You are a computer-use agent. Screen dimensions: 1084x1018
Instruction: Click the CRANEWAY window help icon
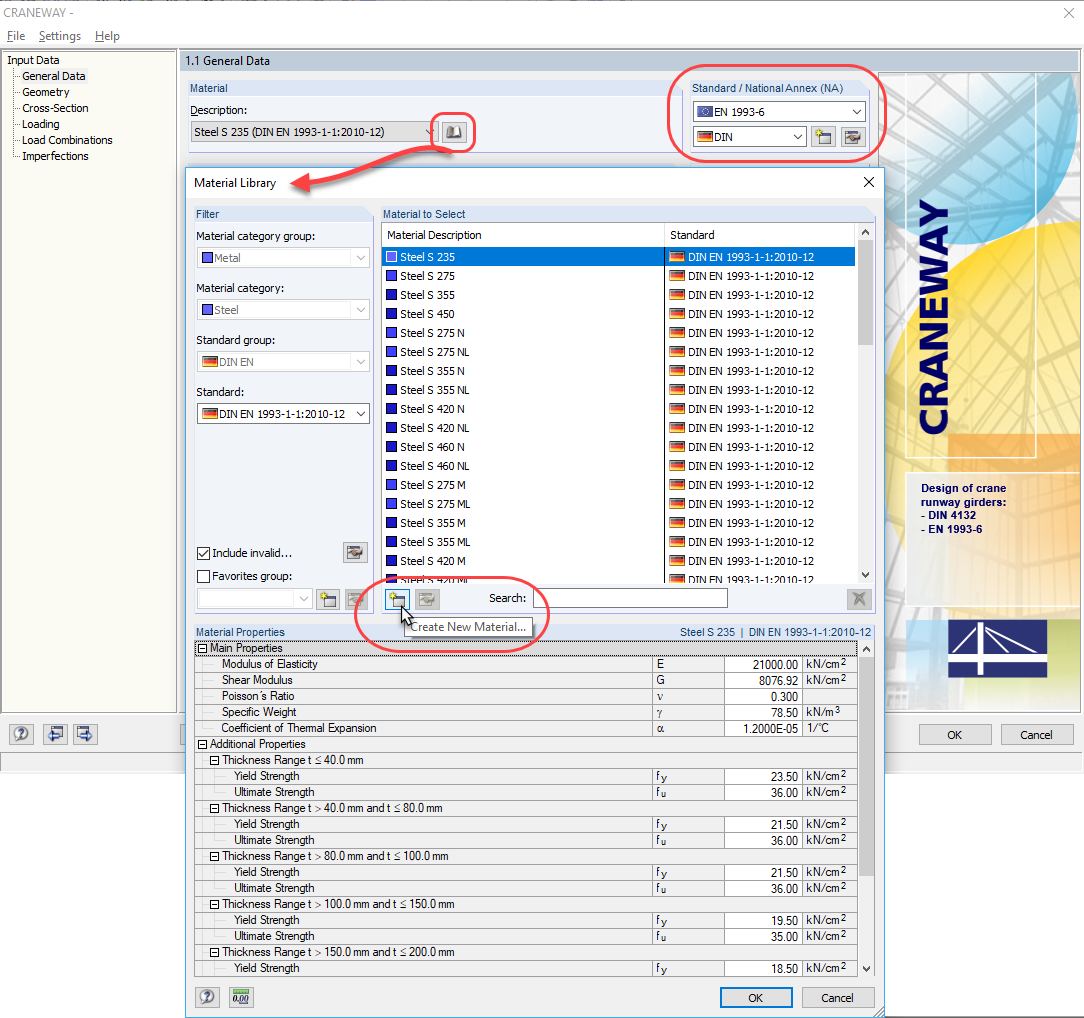tap(21, 734)
